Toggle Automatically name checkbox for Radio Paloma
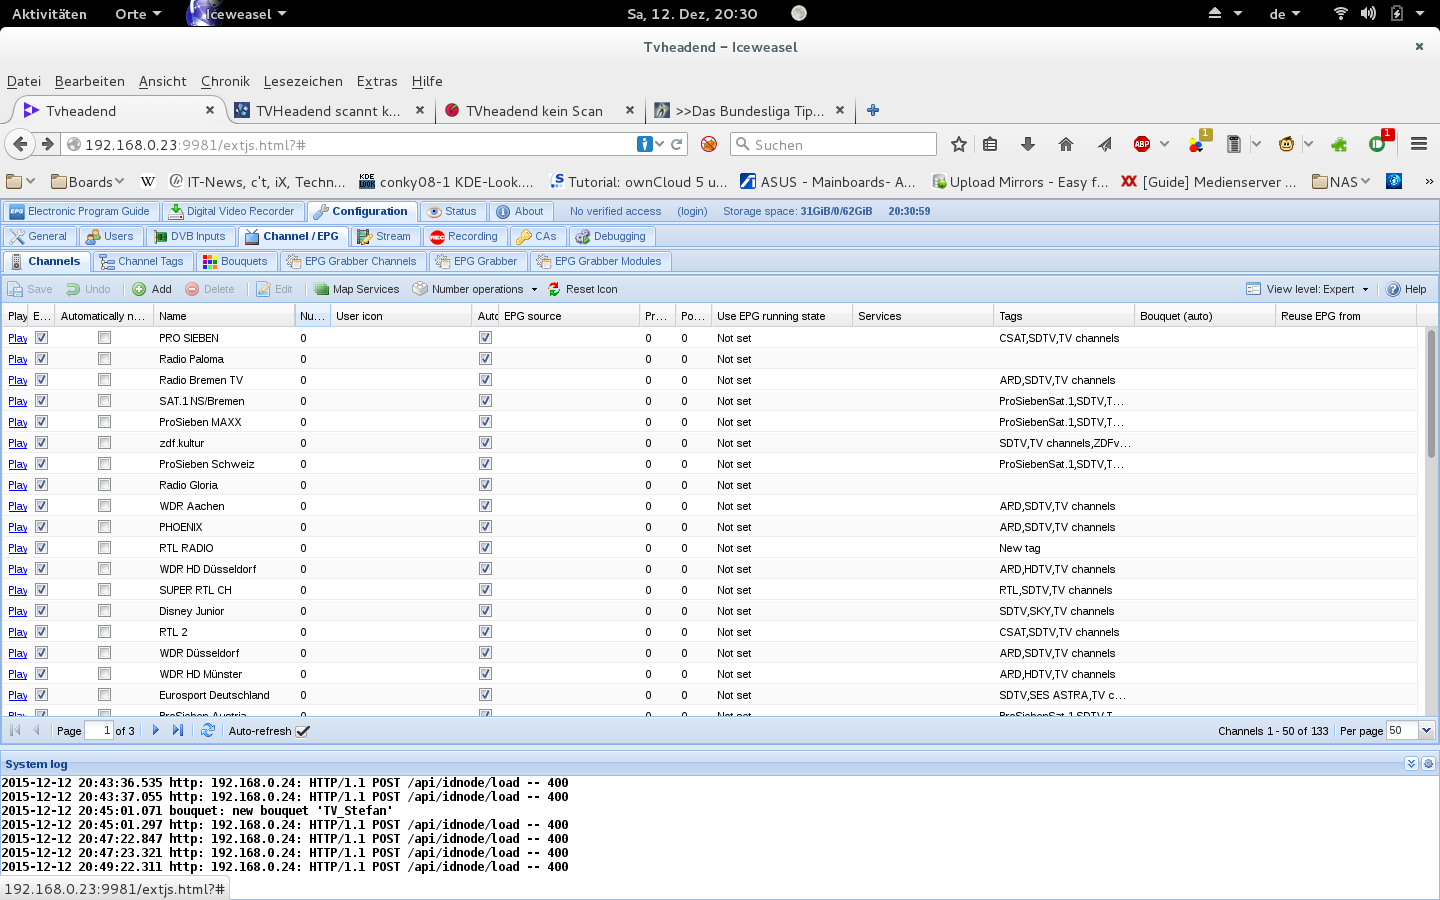 (104, 358)
